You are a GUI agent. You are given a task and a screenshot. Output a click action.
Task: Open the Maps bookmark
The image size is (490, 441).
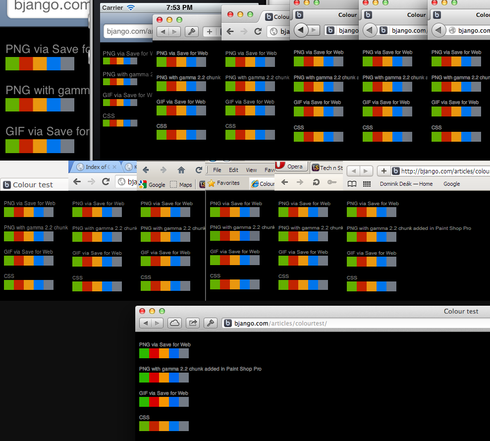[181, 184]
